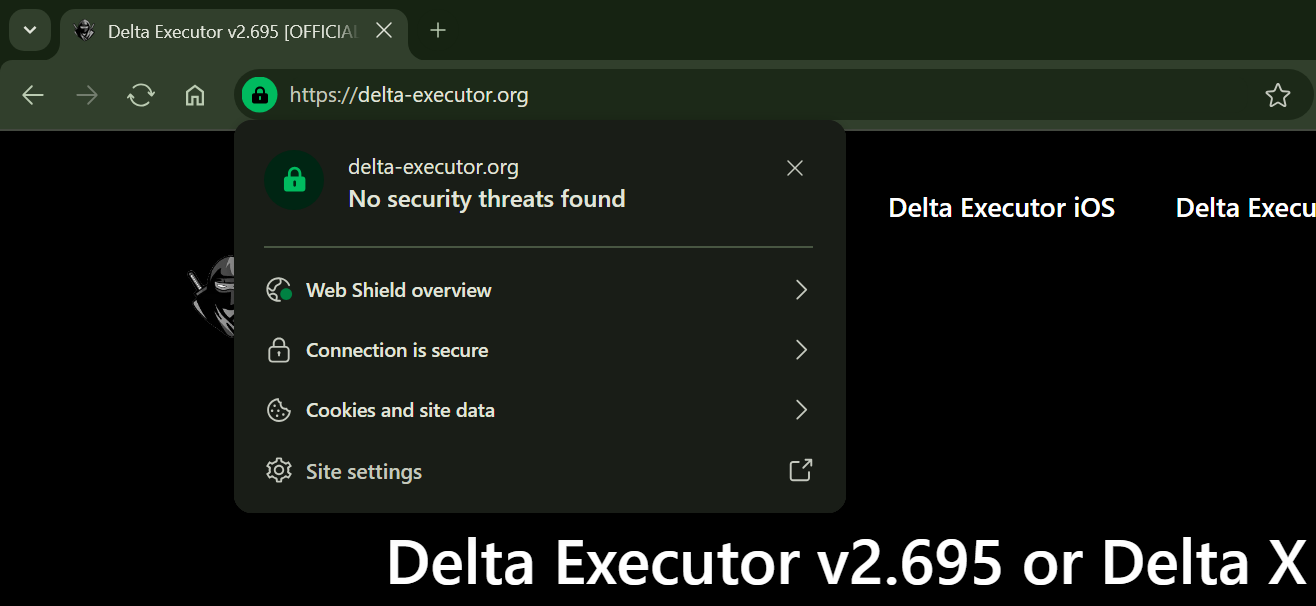
Task: Open the browser home page
Action: (195, 95)
